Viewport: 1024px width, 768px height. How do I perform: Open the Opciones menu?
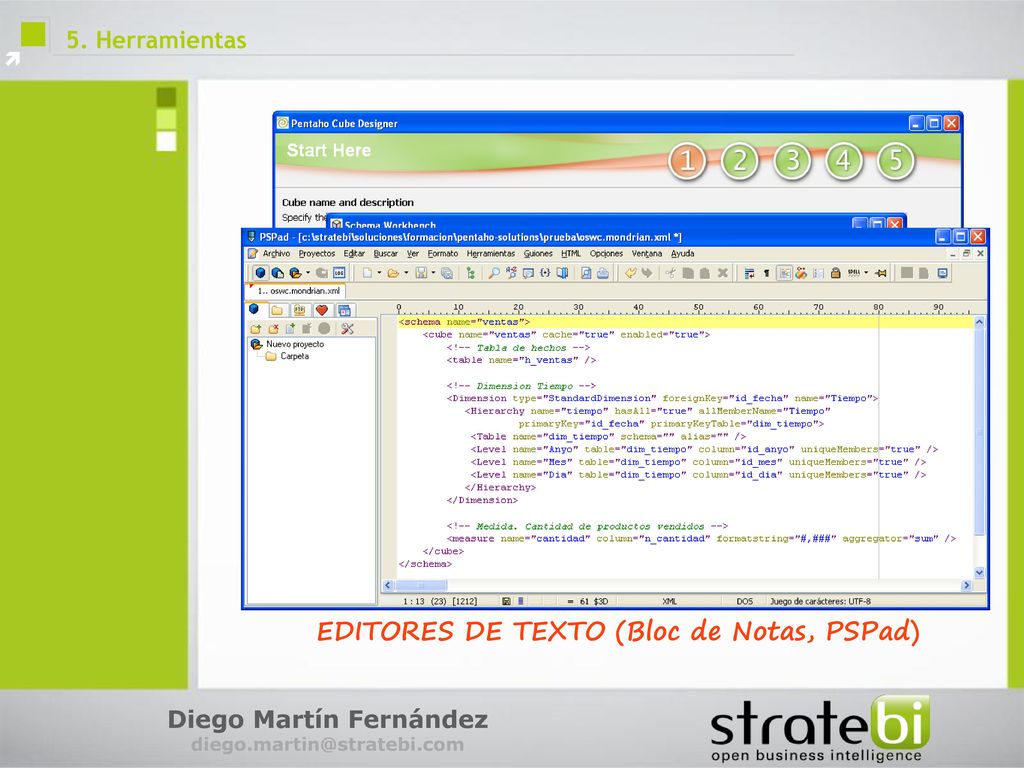tap(606, 253)
